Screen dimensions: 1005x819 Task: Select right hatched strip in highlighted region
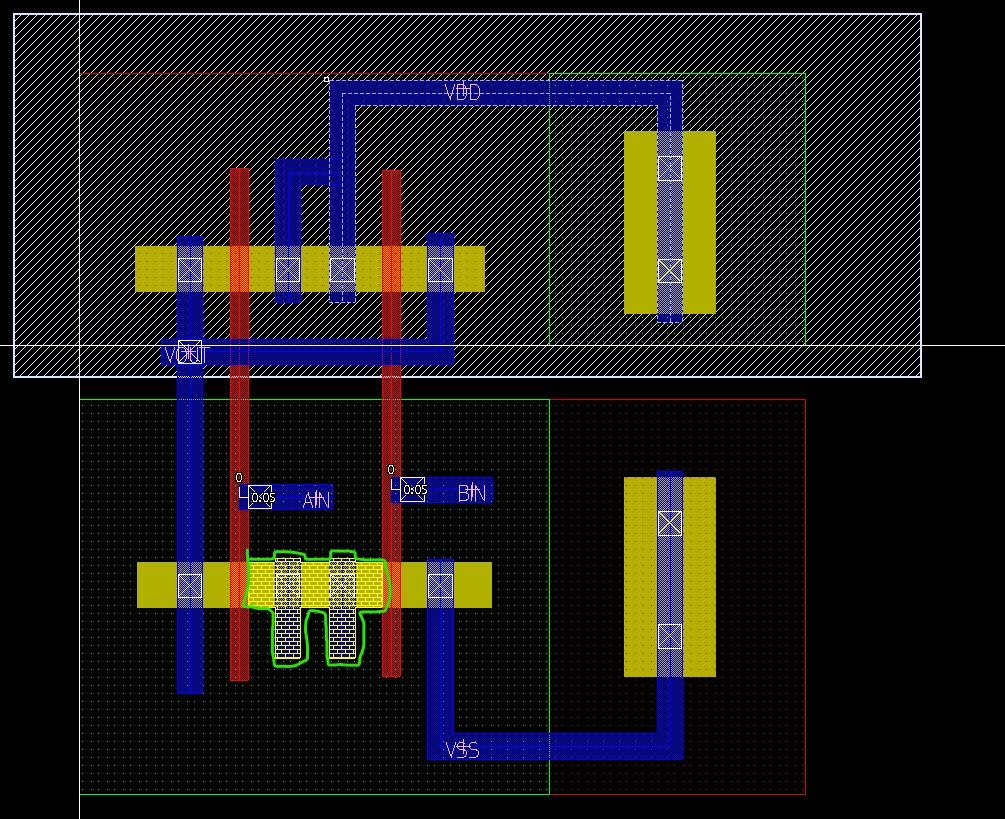click(342, 609)
